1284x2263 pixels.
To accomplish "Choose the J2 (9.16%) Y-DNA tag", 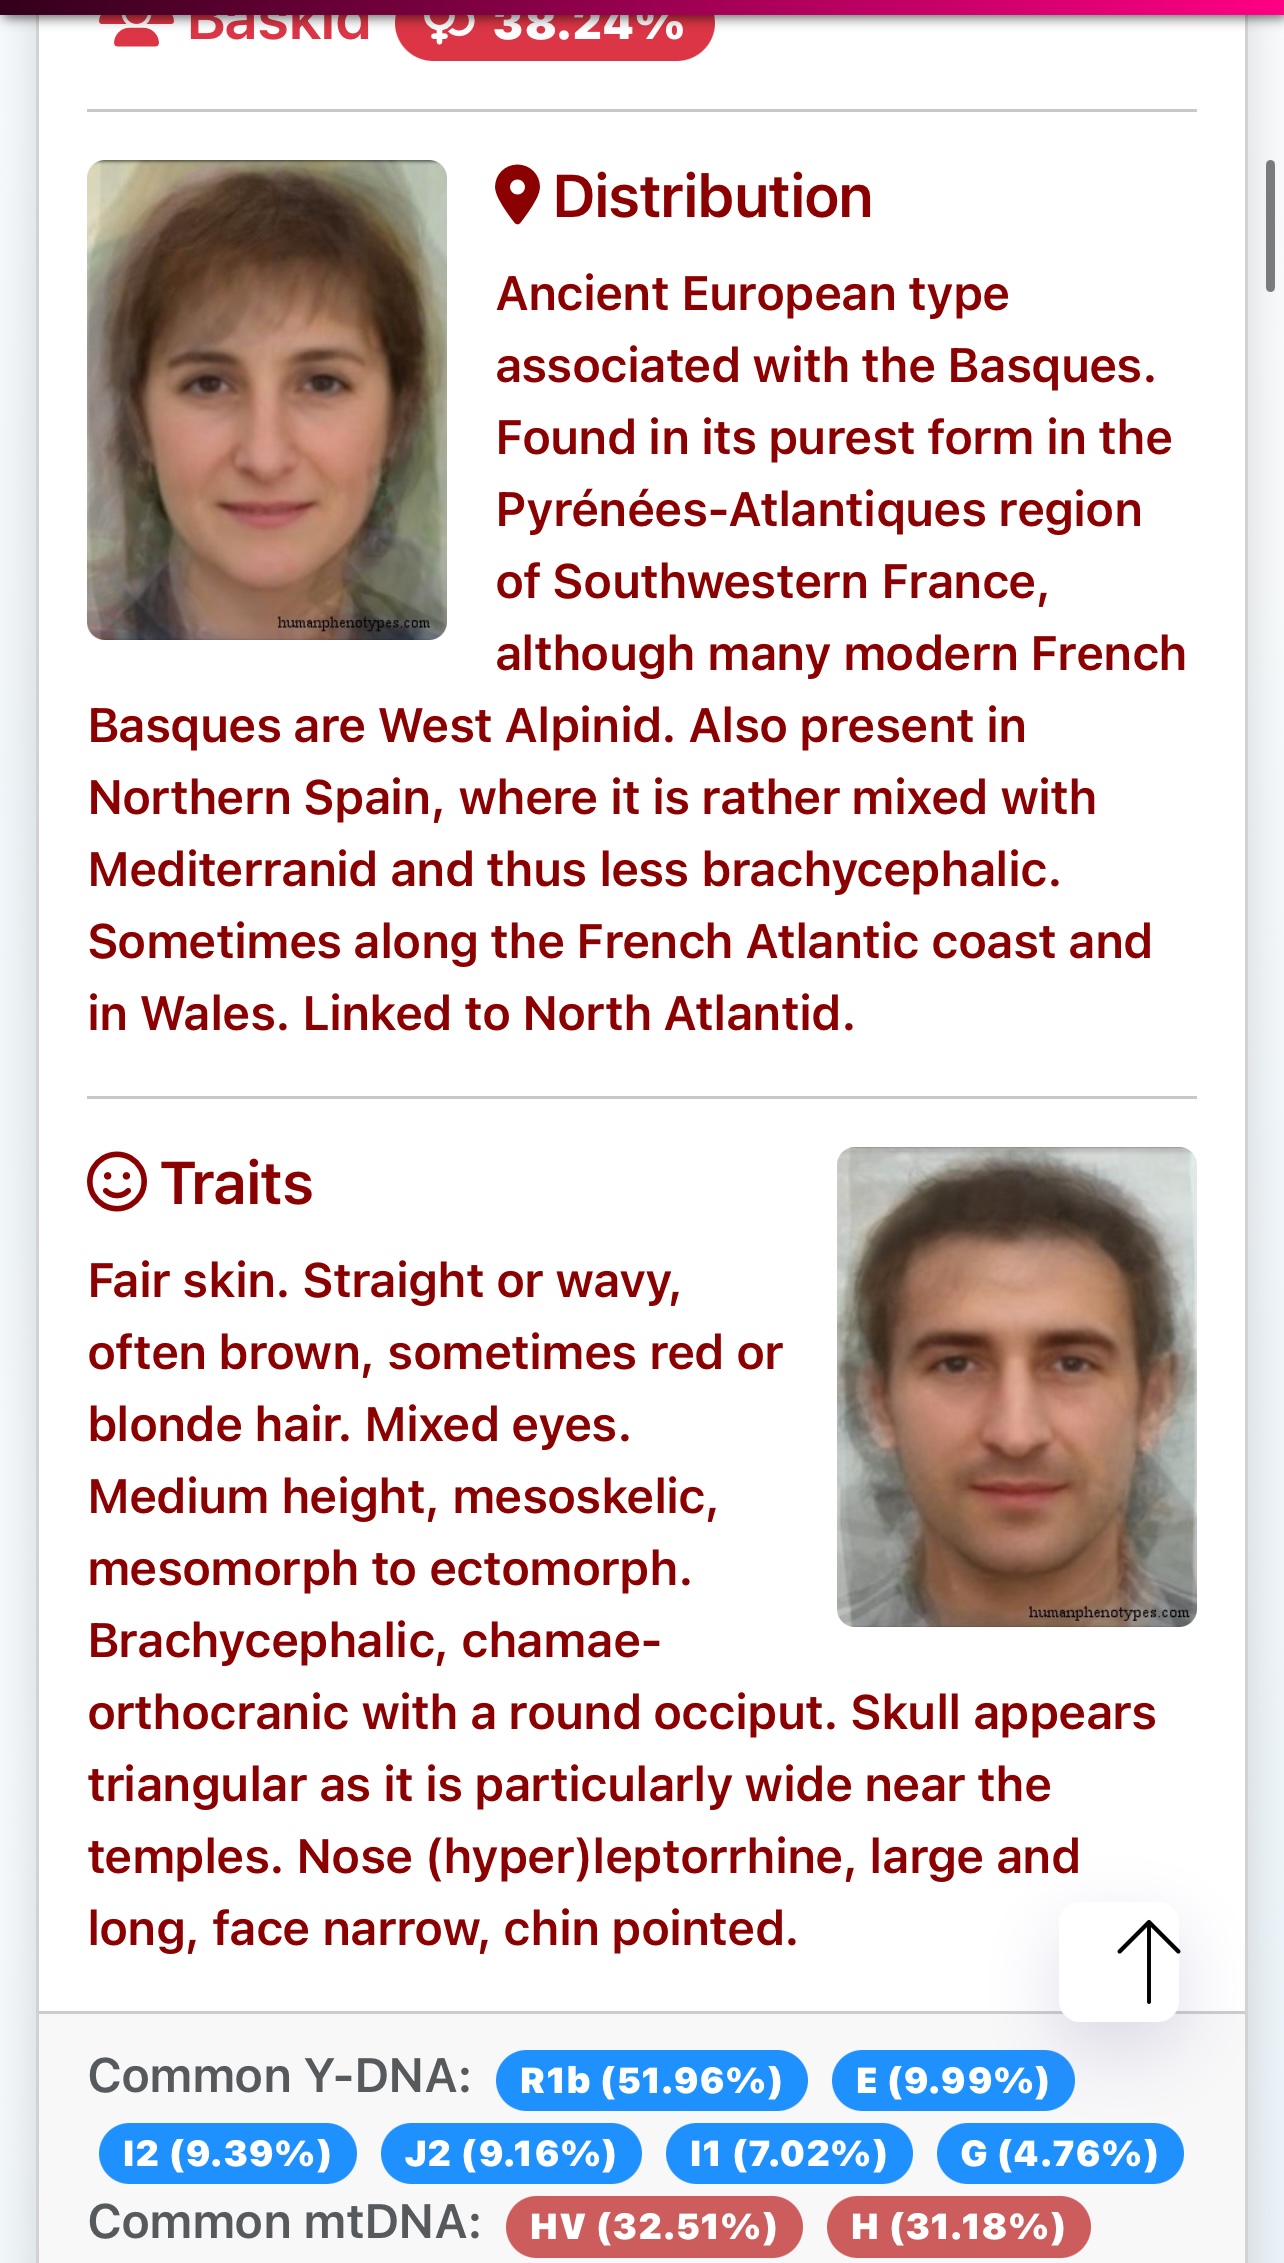I will 511,2153.
